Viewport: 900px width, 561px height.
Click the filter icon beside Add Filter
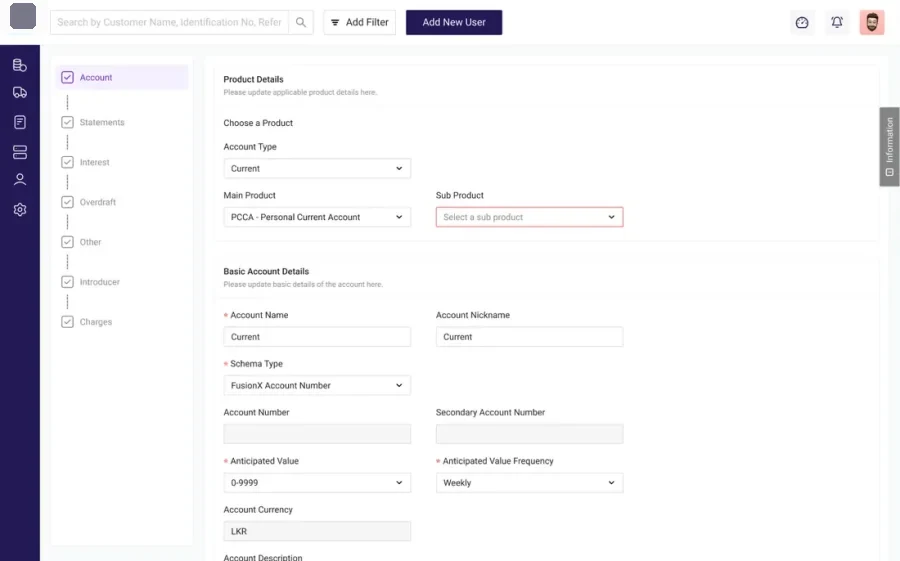click(x=335, y=22)
